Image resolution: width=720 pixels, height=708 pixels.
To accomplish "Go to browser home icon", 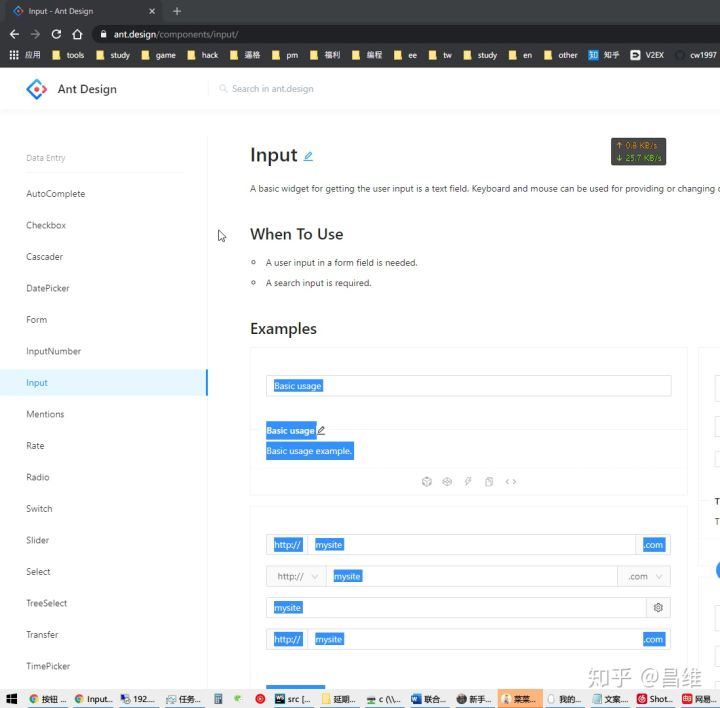I will coord(77,34).
